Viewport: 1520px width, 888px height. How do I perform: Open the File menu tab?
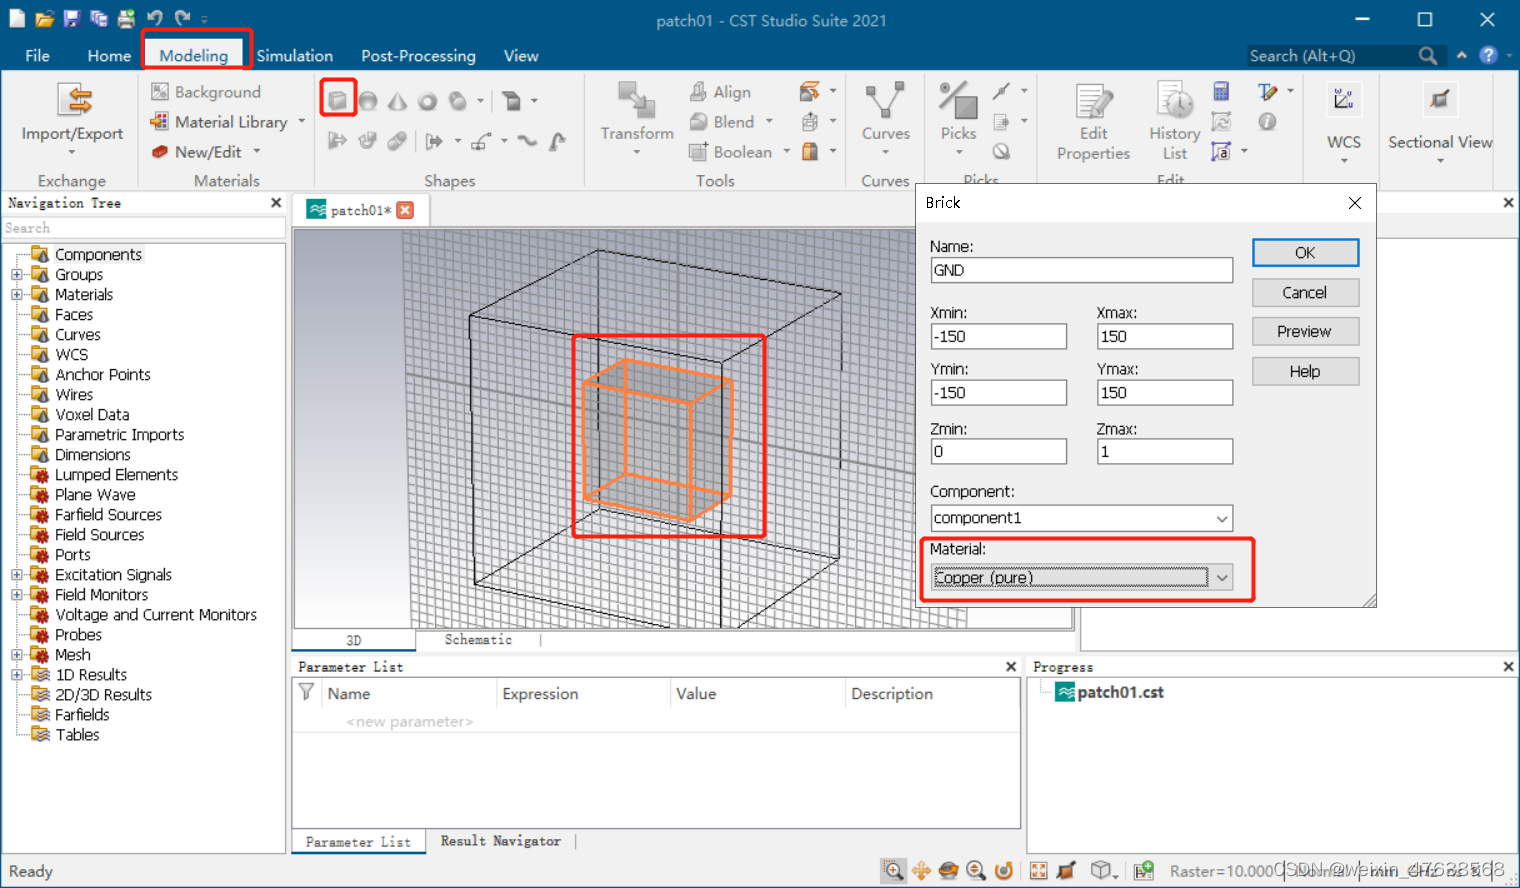point(38,55)
